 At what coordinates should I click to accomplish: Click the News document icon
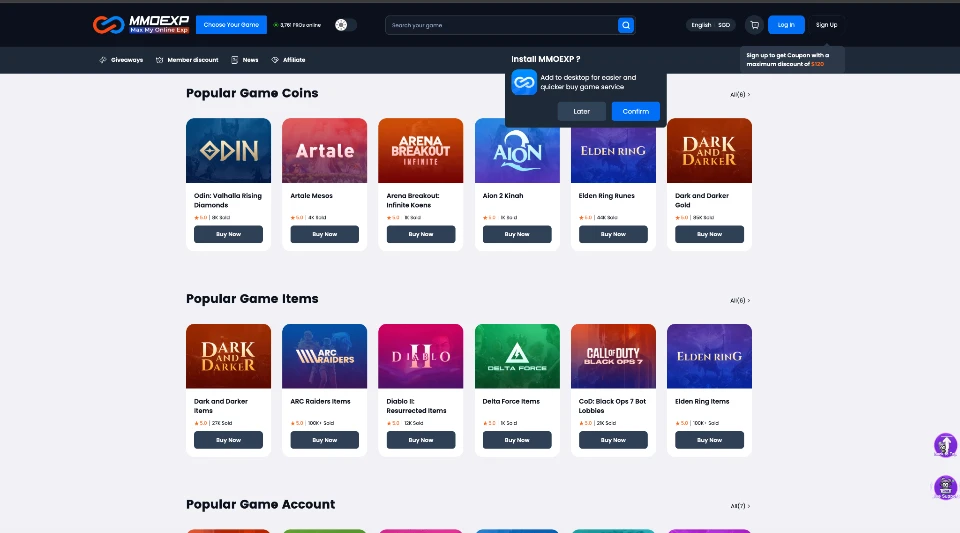pyautogui.click(x=234, y=60)
